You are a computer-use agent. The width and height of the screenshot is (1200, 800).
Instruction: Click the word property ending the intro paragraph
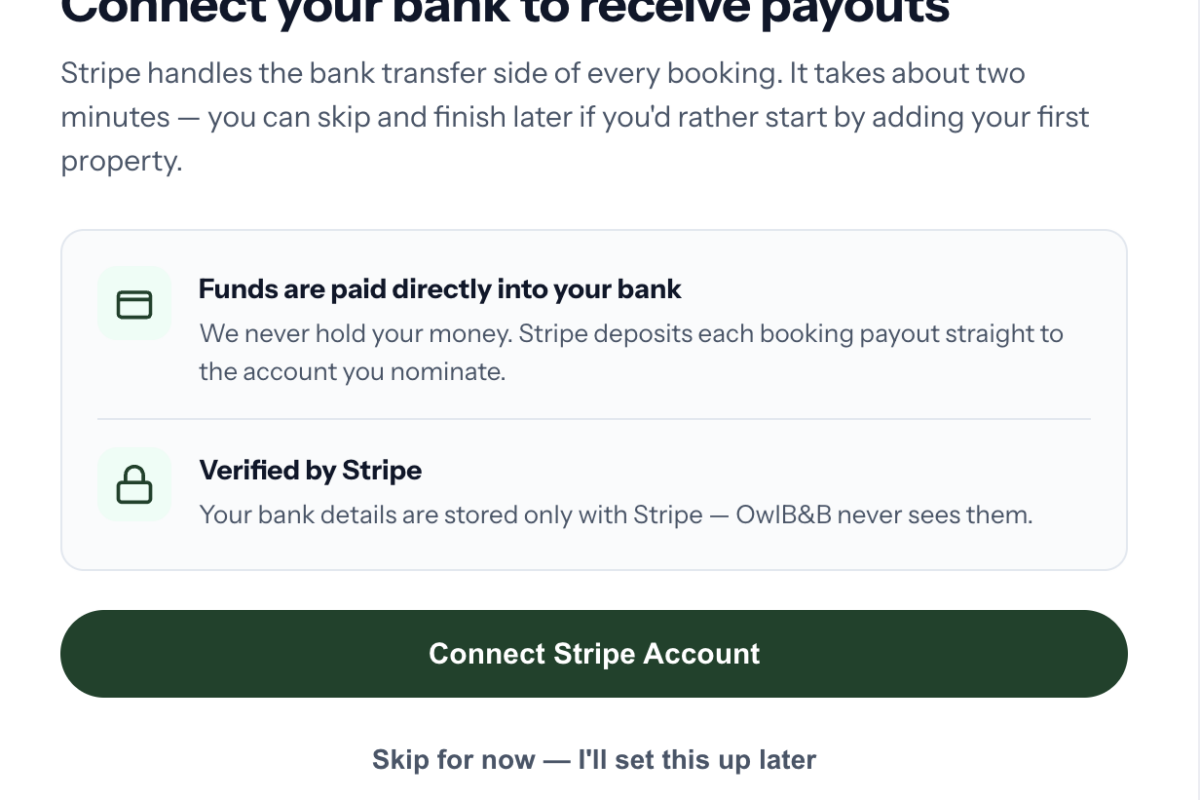[x=122, y=162]
